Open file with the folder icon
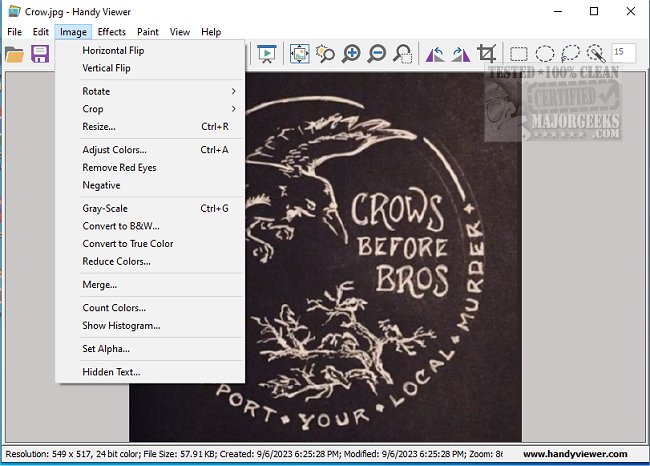 14,54
